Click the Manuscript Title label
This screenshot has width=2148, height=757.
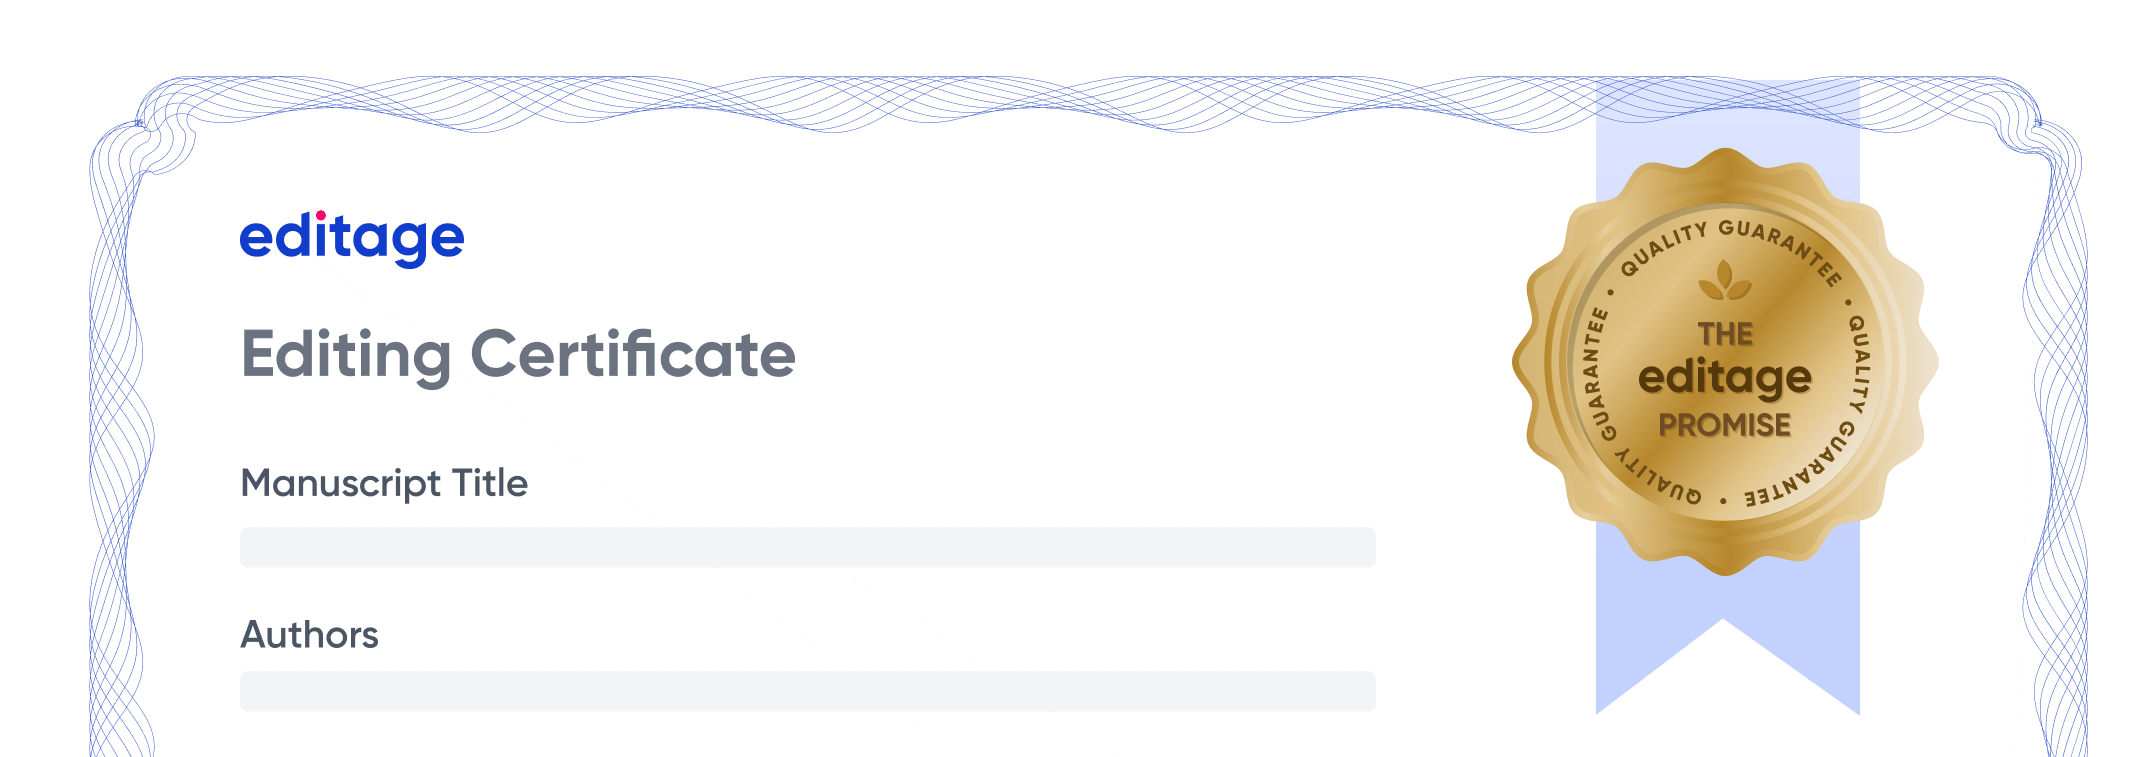tap(384, 484)
